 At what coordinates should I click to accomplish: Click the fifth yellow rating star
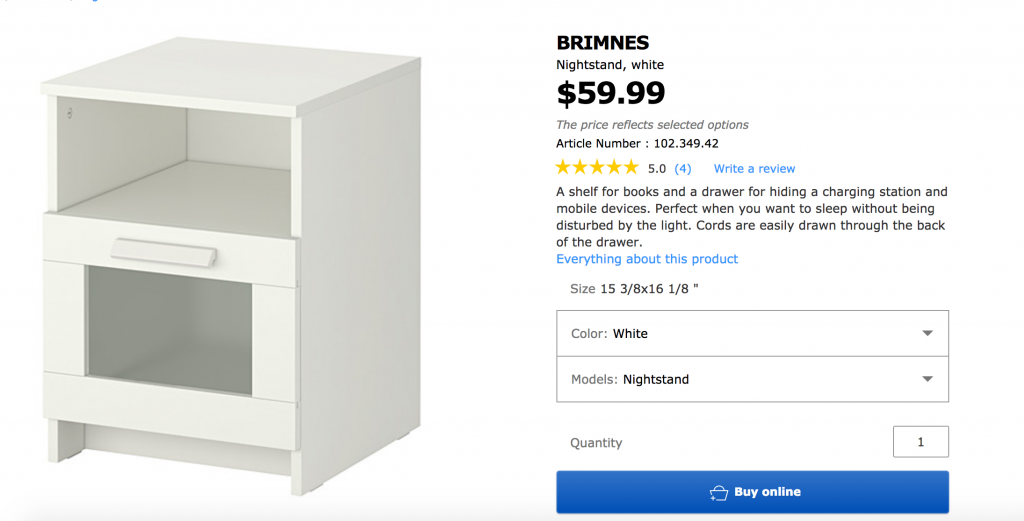point(630,168)
